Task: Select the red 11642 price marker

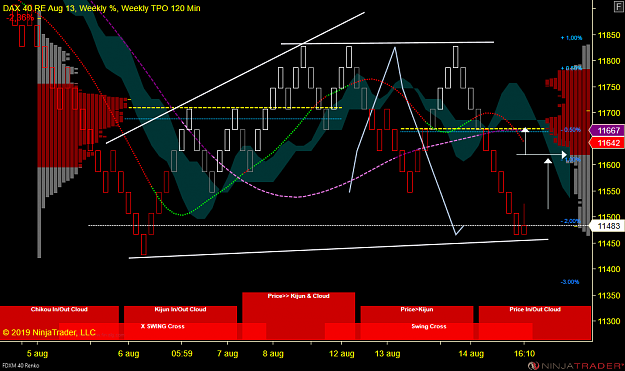Action: pyautogui.click(x=606, y=143)
